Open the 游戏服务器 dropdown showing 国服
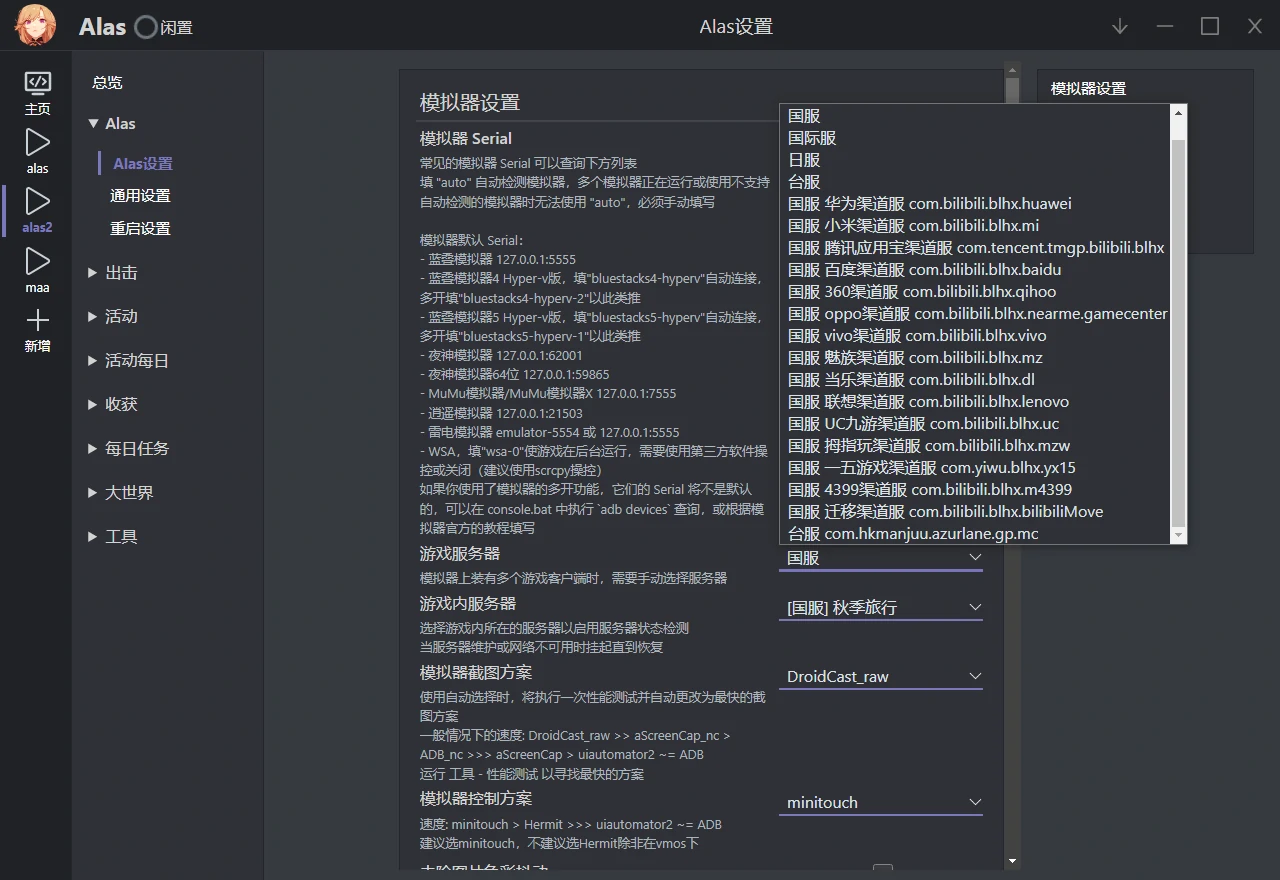This screenshot has width=1280, height=880. [x=881, y=558]
